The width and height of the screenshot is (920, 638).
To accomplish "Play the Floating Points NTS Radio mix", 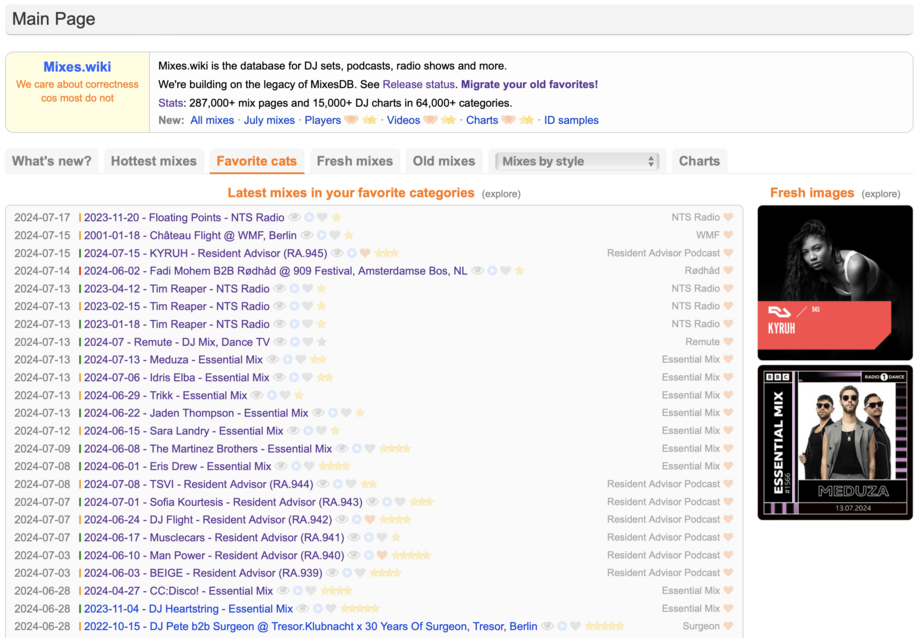I will [x=309, y=218].
